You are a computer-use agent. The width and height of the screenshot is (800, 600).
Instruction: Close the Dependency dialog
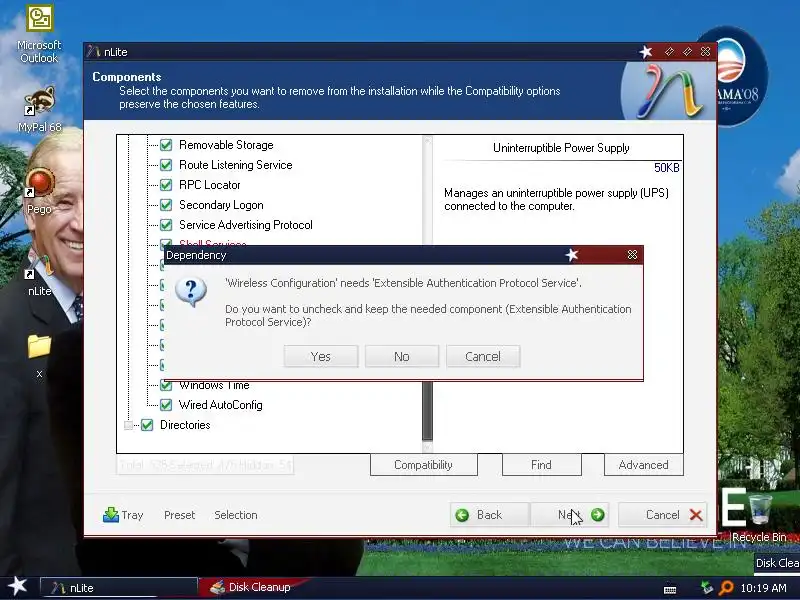[632, 255]
